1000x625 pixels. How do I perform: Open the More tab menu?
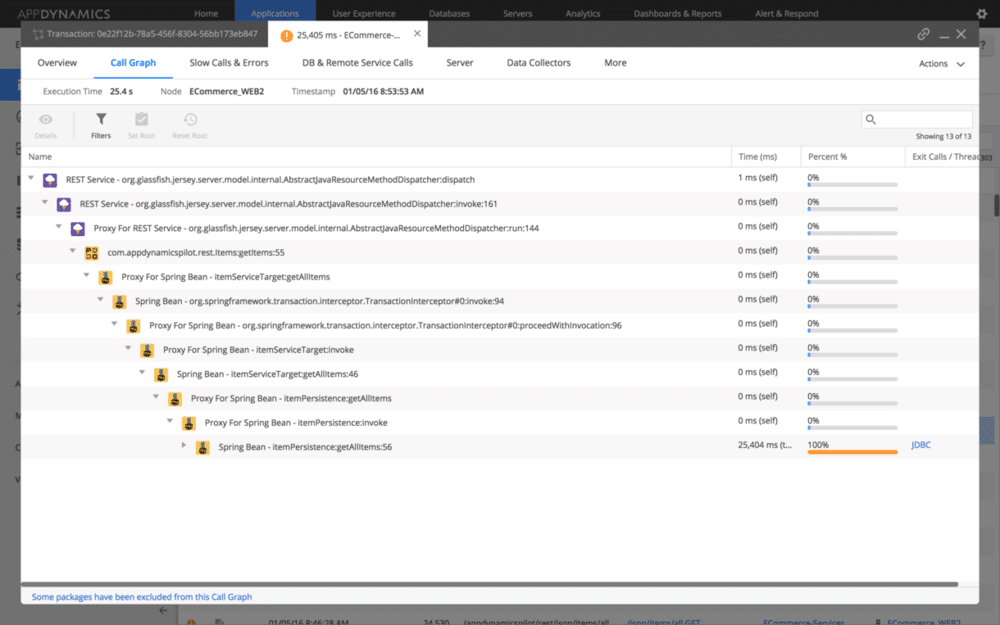coord(615,63)
